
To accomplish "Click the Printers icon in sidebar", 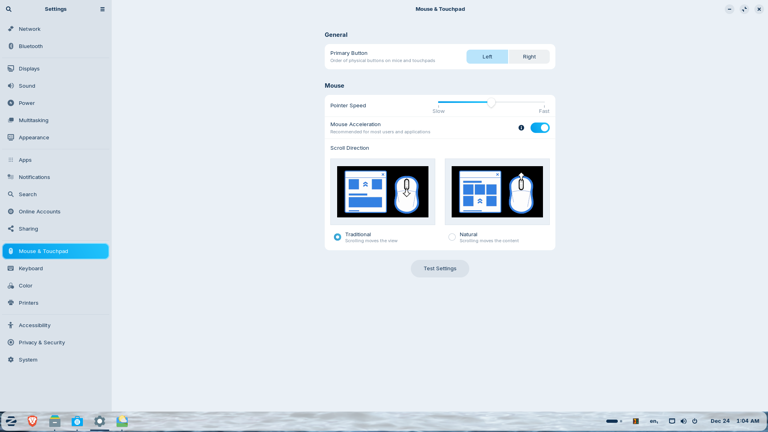I will (x=11, y=303).
